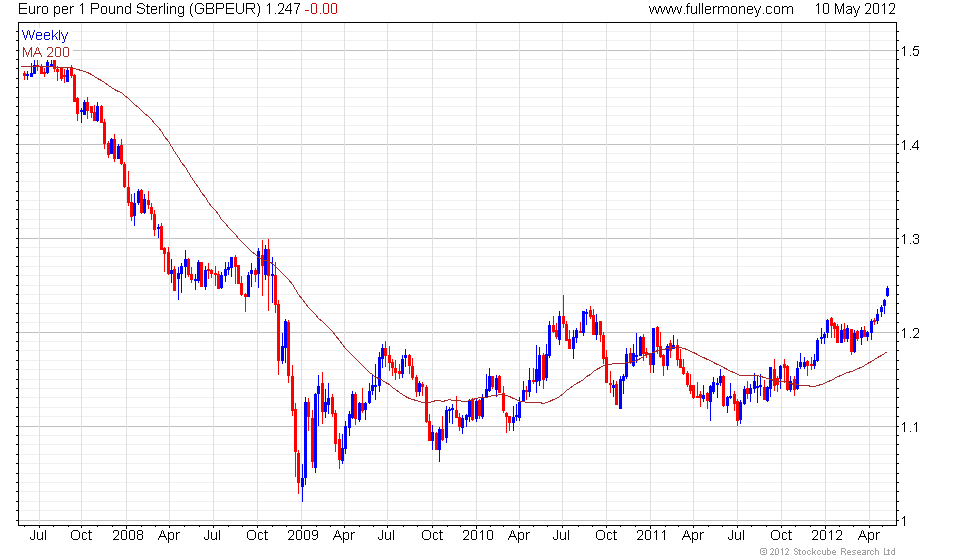Click the 'Oct' label before 2008
Image resolution: width=980 pixels, height=560 pixels.
pyautogui.click(x=81, y=536)
